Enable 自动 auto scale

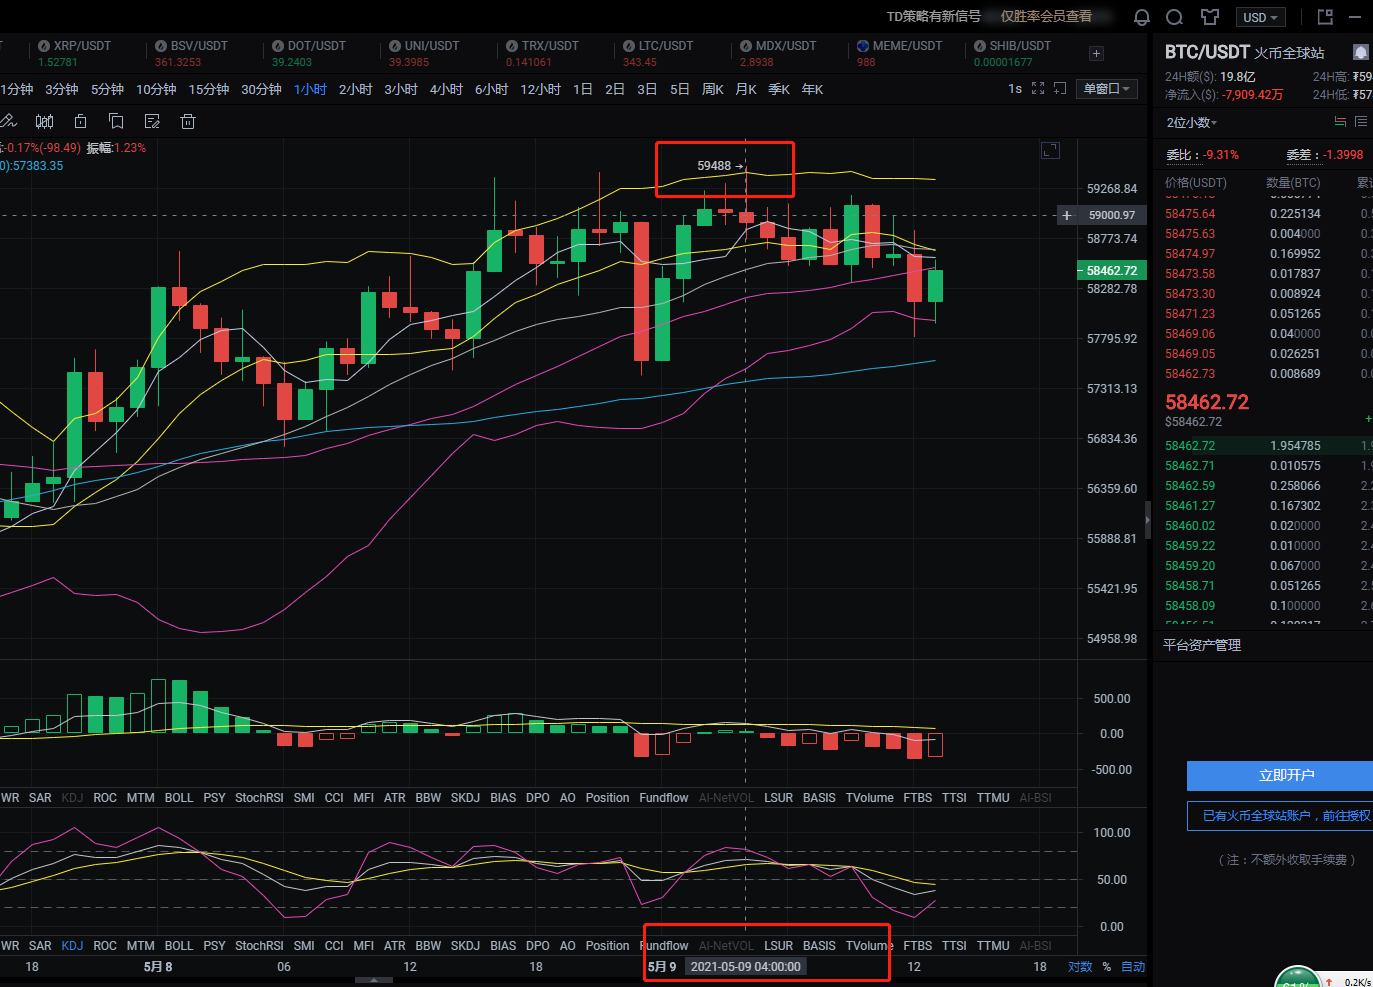tap(1133, 967)
